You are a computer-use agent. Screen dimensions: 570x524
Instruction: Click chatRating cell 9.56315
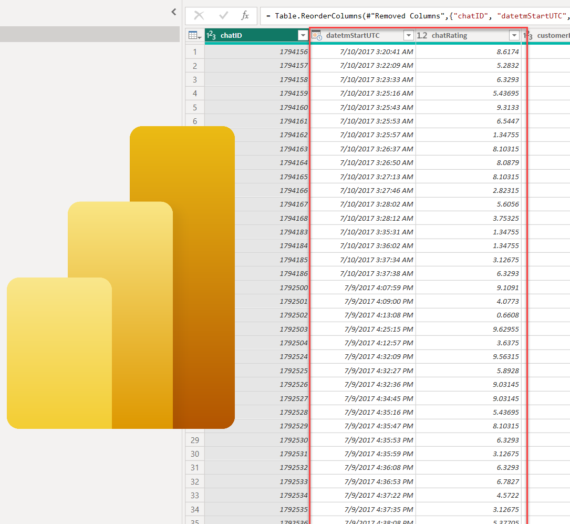(x=468, y=357)
